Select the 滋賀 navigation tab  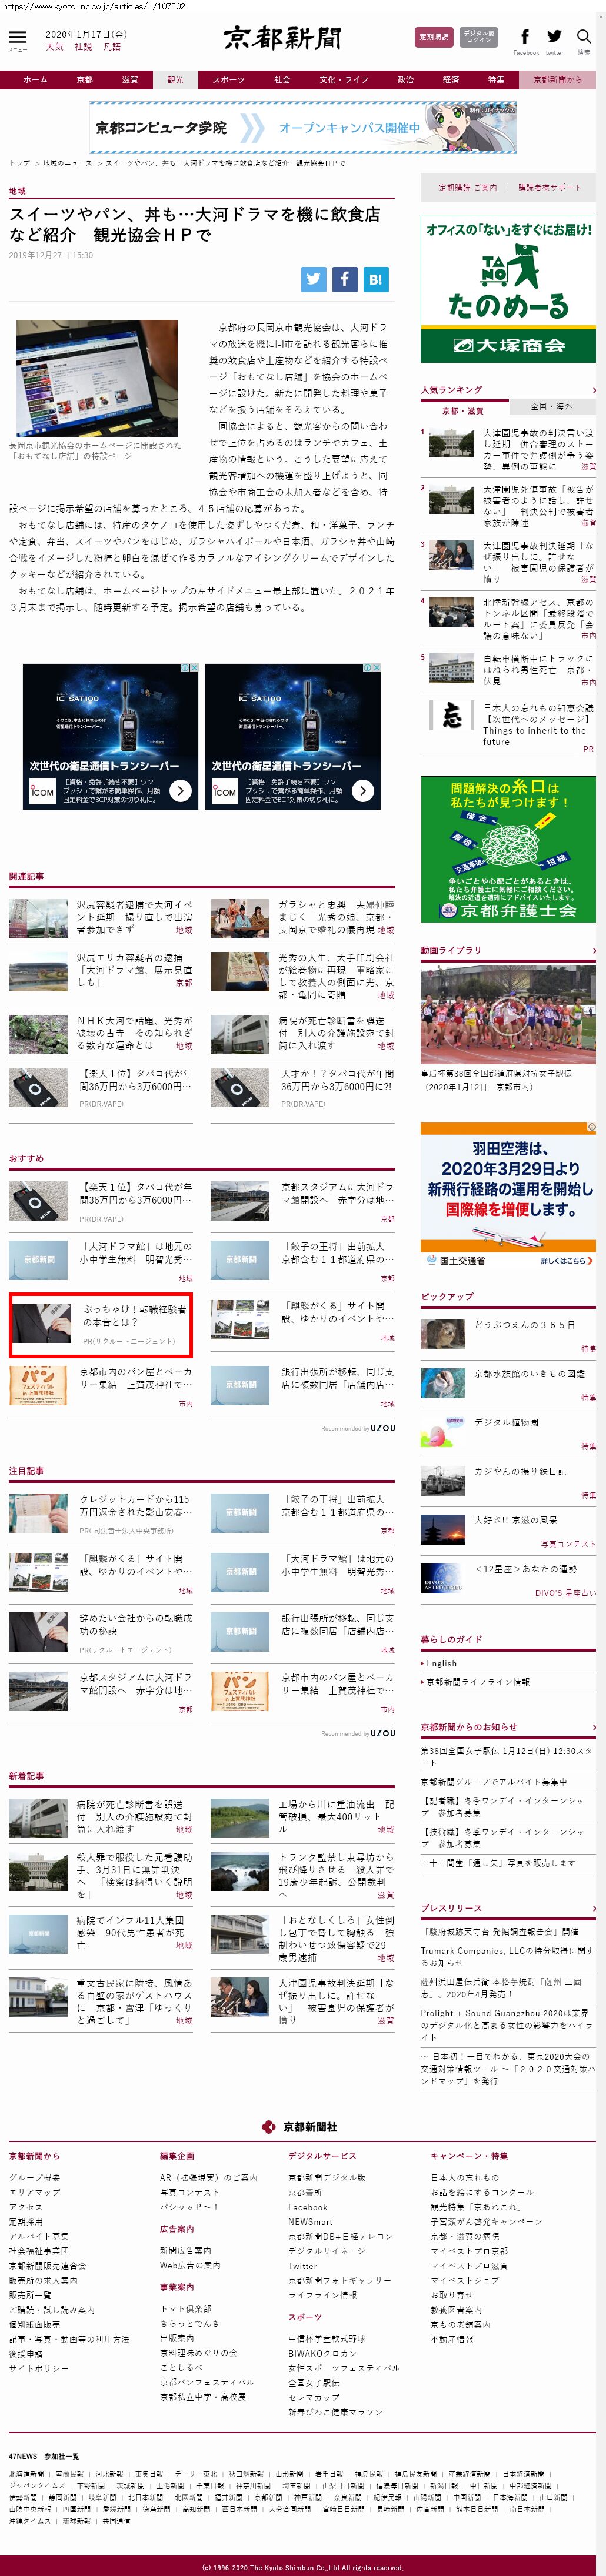tap(130, 80)
